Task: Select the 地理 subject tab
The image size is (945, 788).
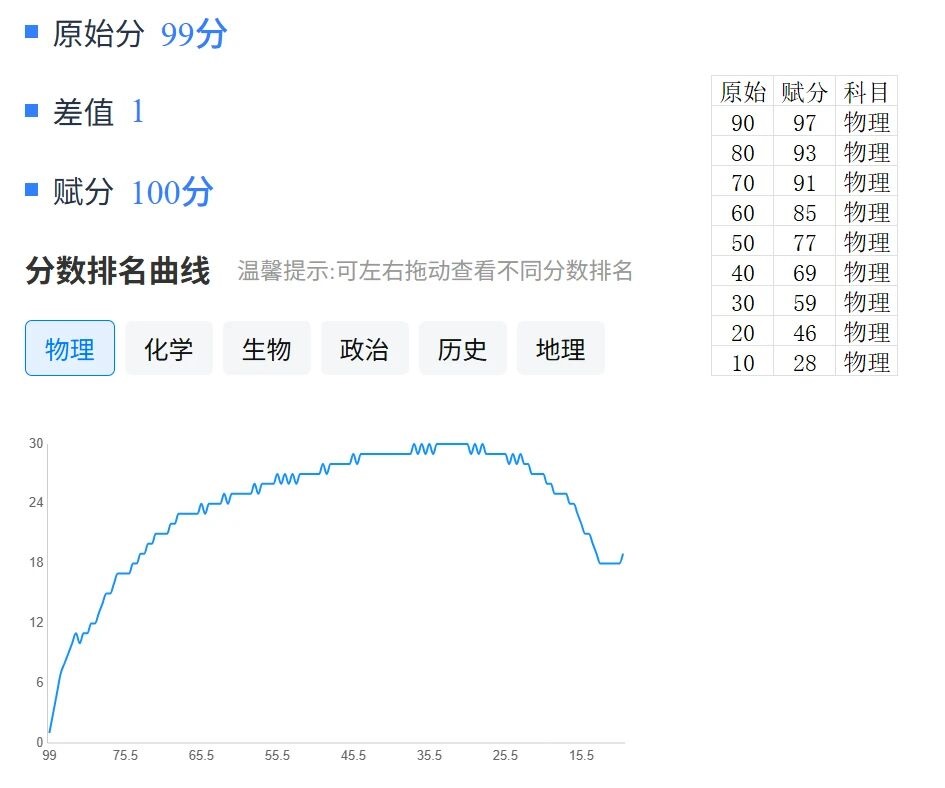Action: [560, 349]
